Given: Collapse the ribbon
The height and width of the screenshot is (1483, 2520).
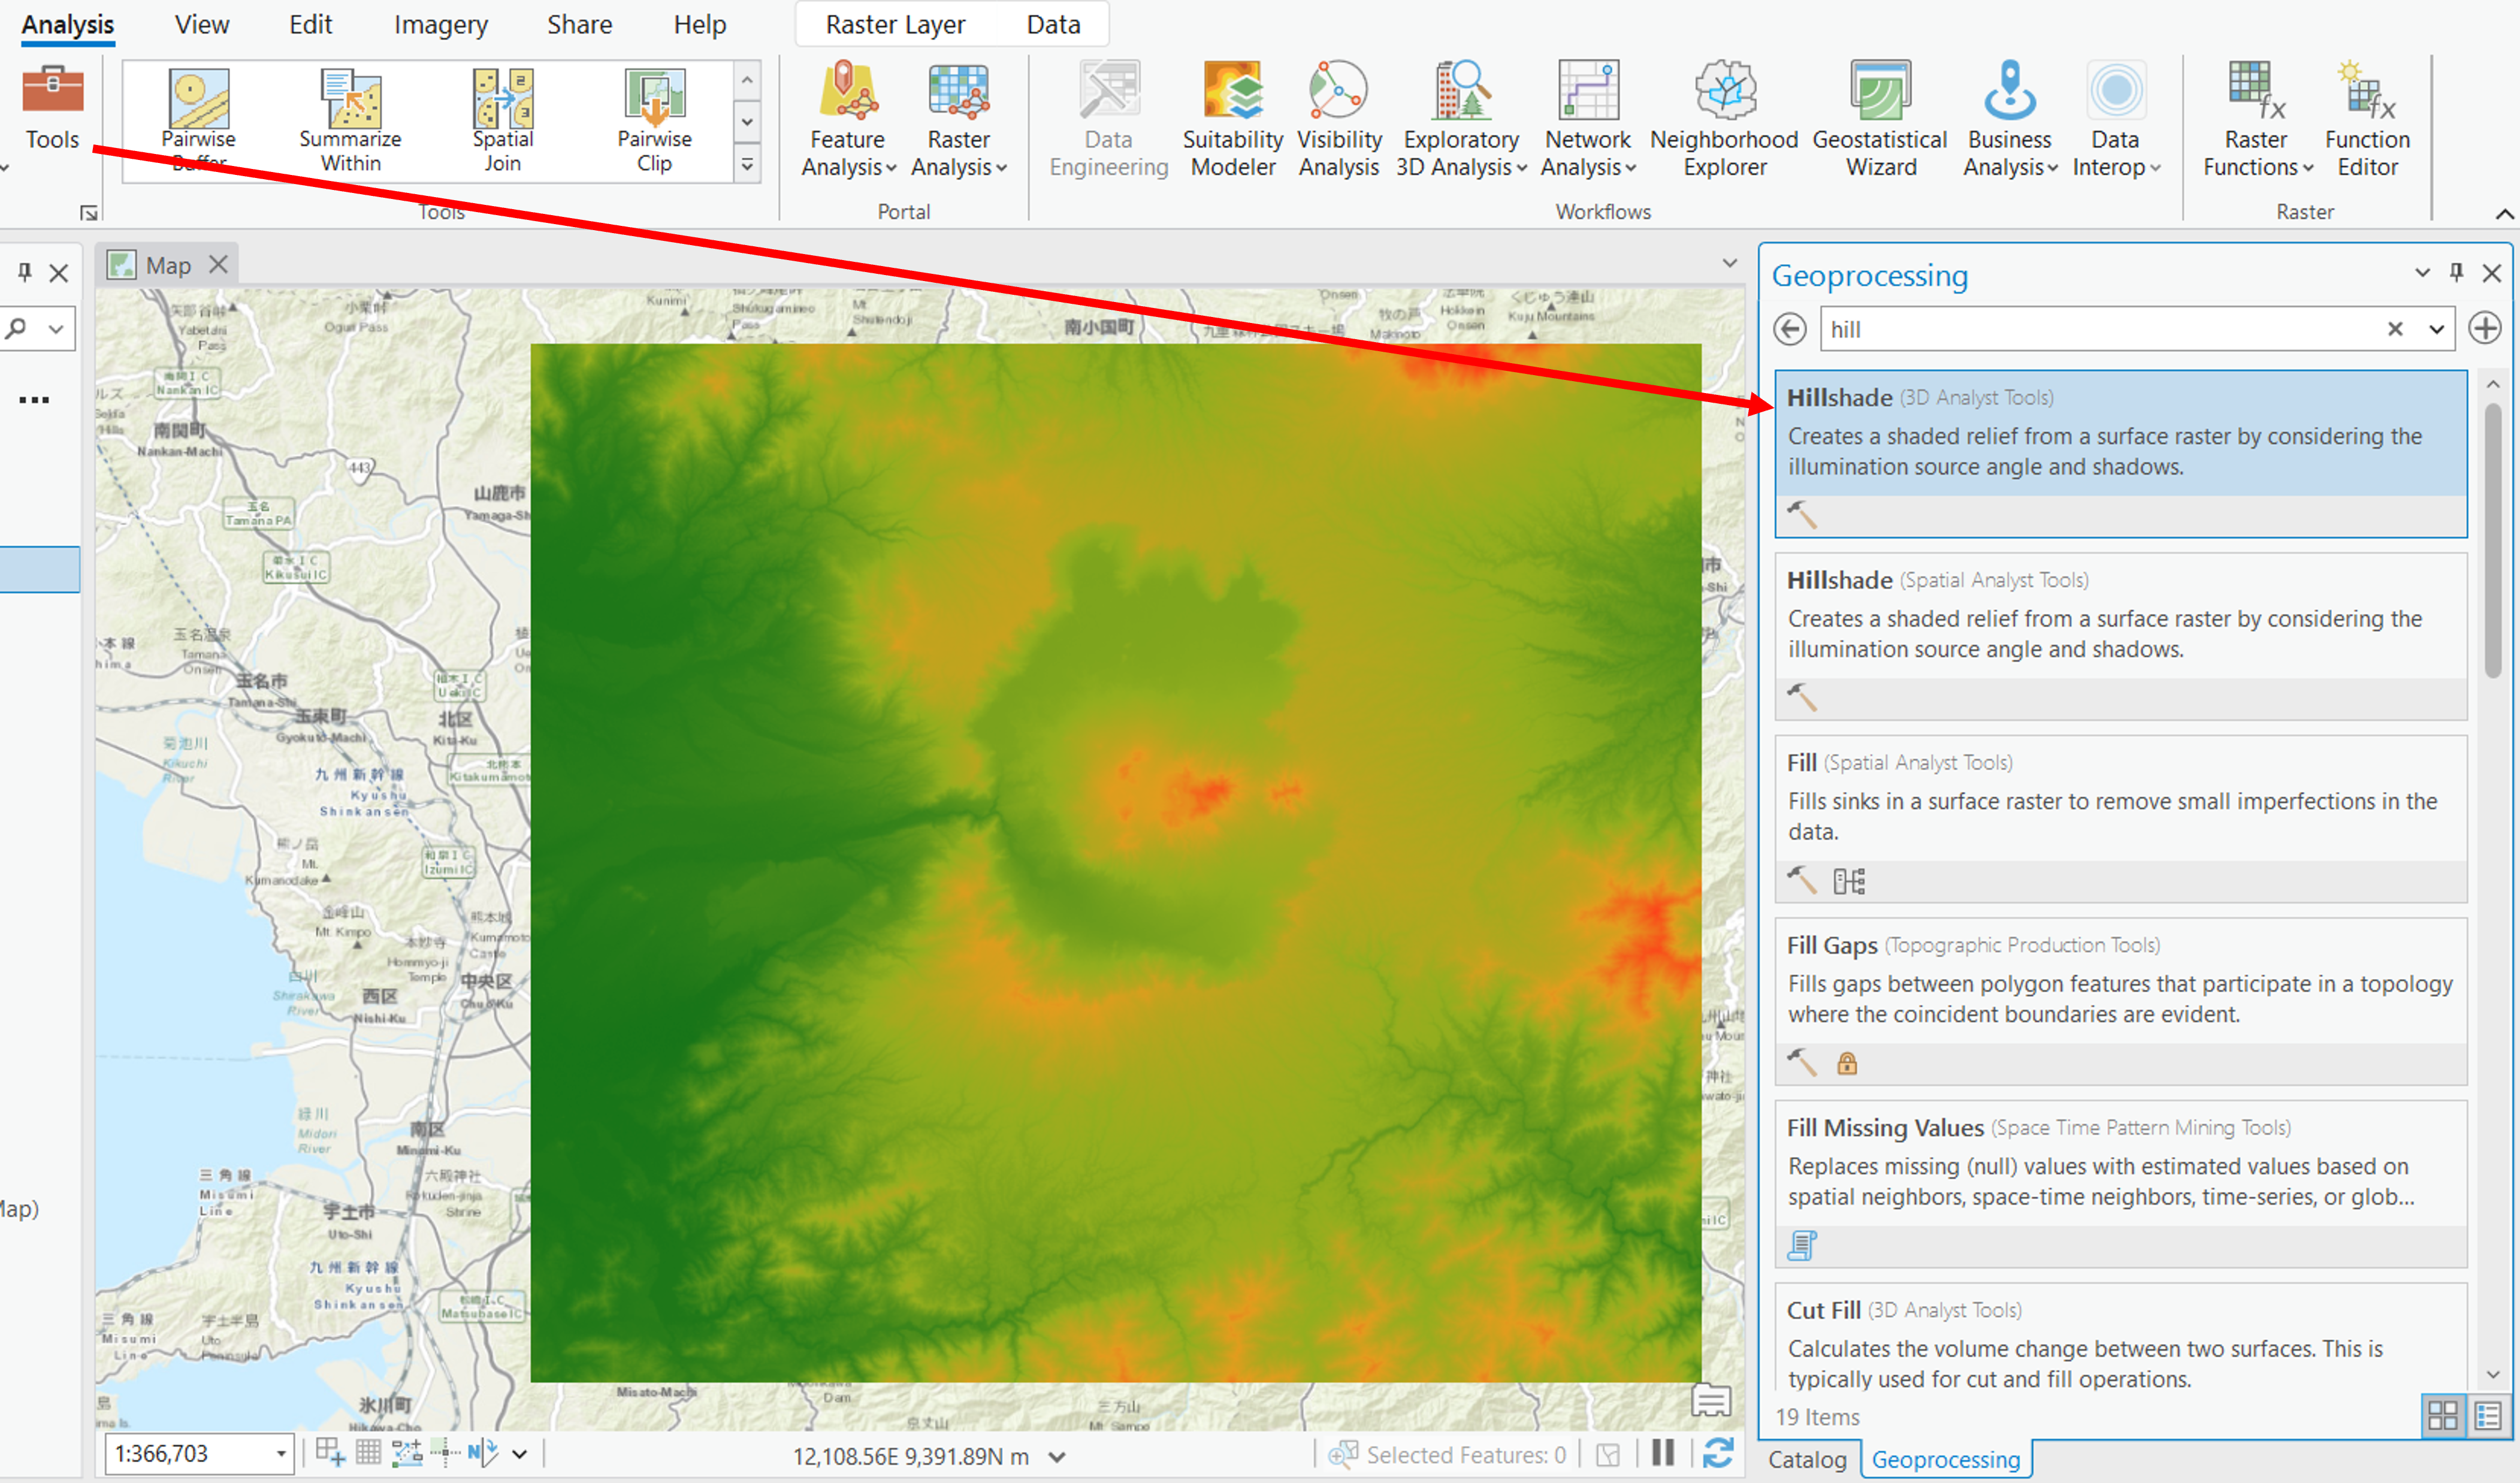Looking at the screenshot, I should 2504,214.
